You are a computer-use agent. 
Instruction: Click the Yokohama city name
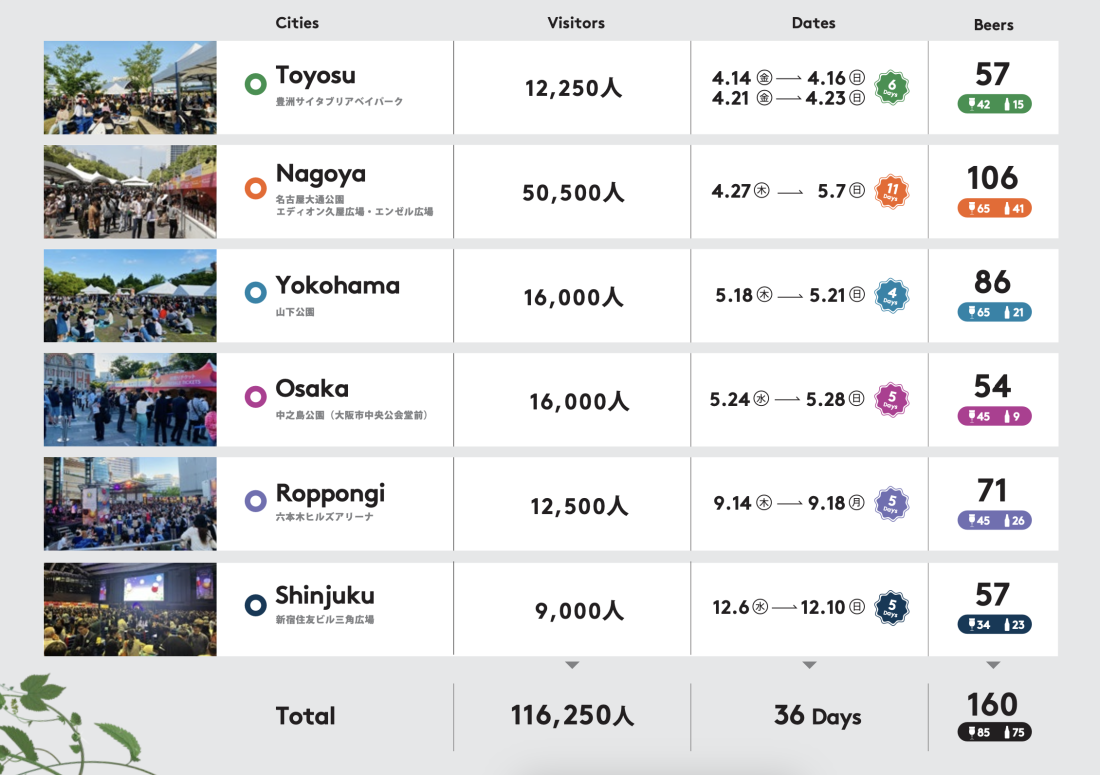pos(337,286)
